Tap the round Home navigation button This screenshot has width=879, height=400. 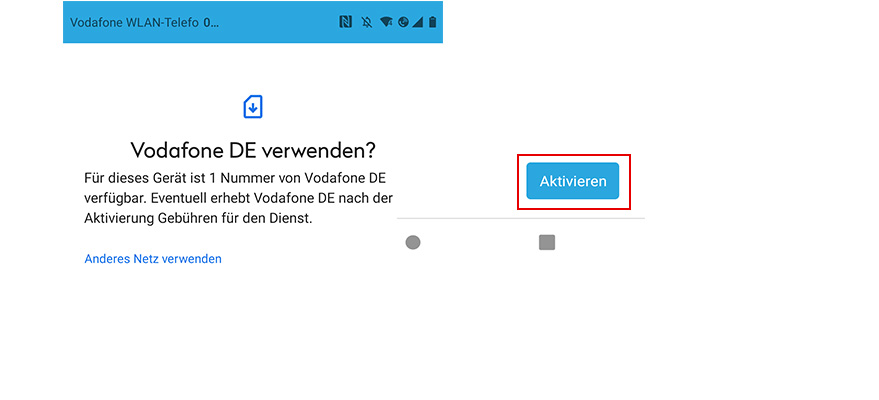413,243
